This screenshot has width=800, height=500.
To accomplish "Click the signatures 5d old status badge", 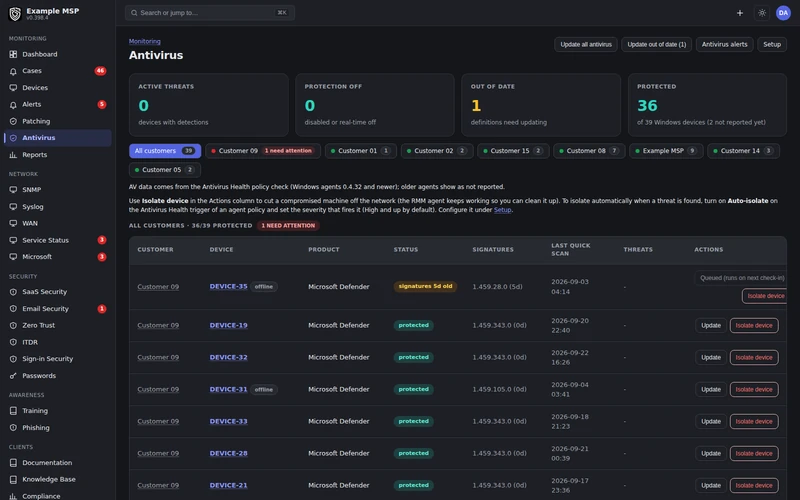I will coord(425,287).
